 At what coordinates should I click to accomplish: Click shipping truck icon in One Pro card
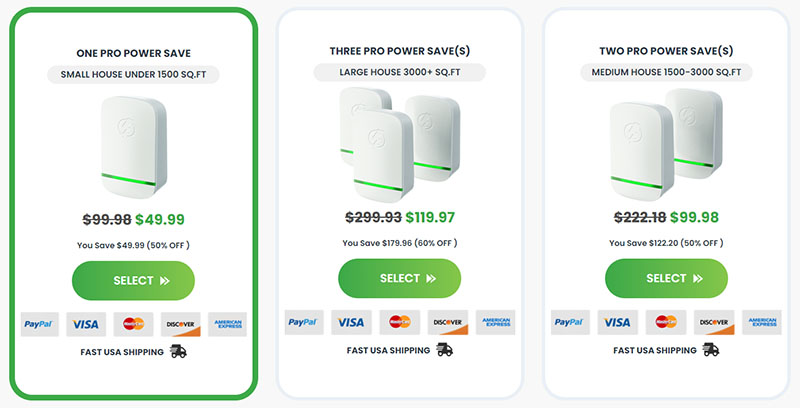[x=179, y=351]
